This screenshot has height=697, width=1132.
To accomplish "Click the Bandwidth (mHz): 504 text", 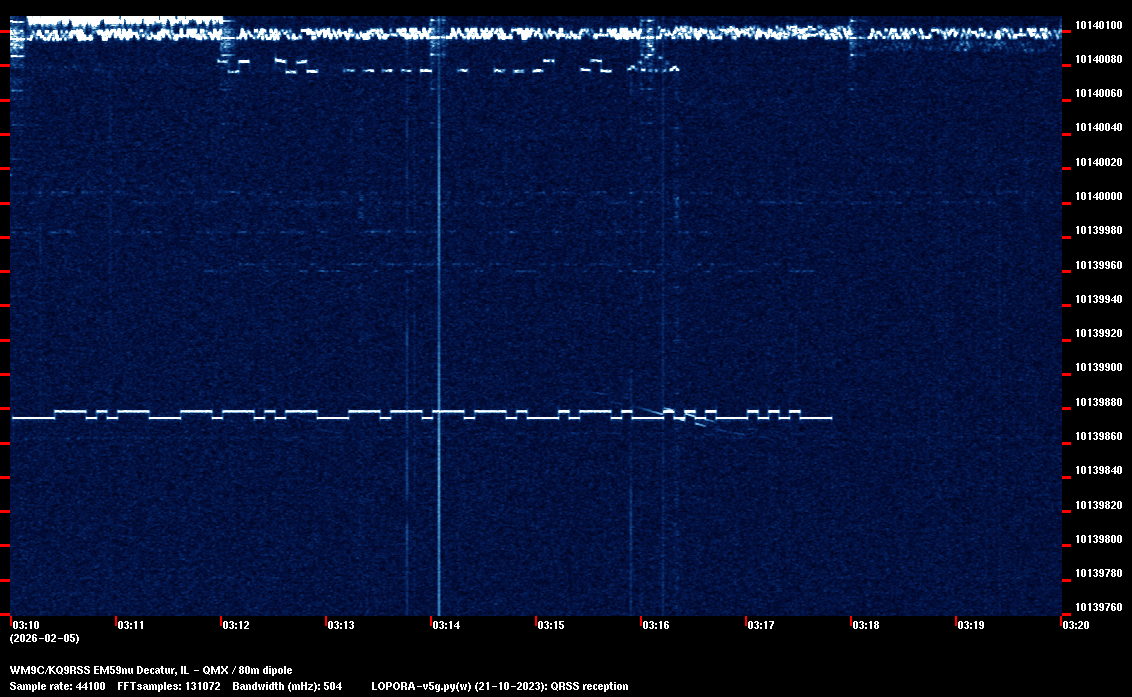I will coord(287,686).
